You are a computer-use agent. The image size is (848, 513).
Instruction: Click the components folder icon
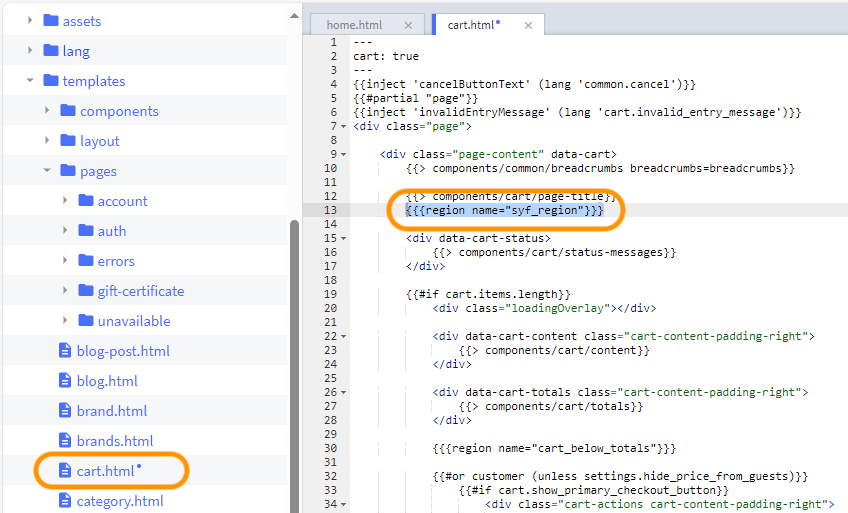pos(68,111)
